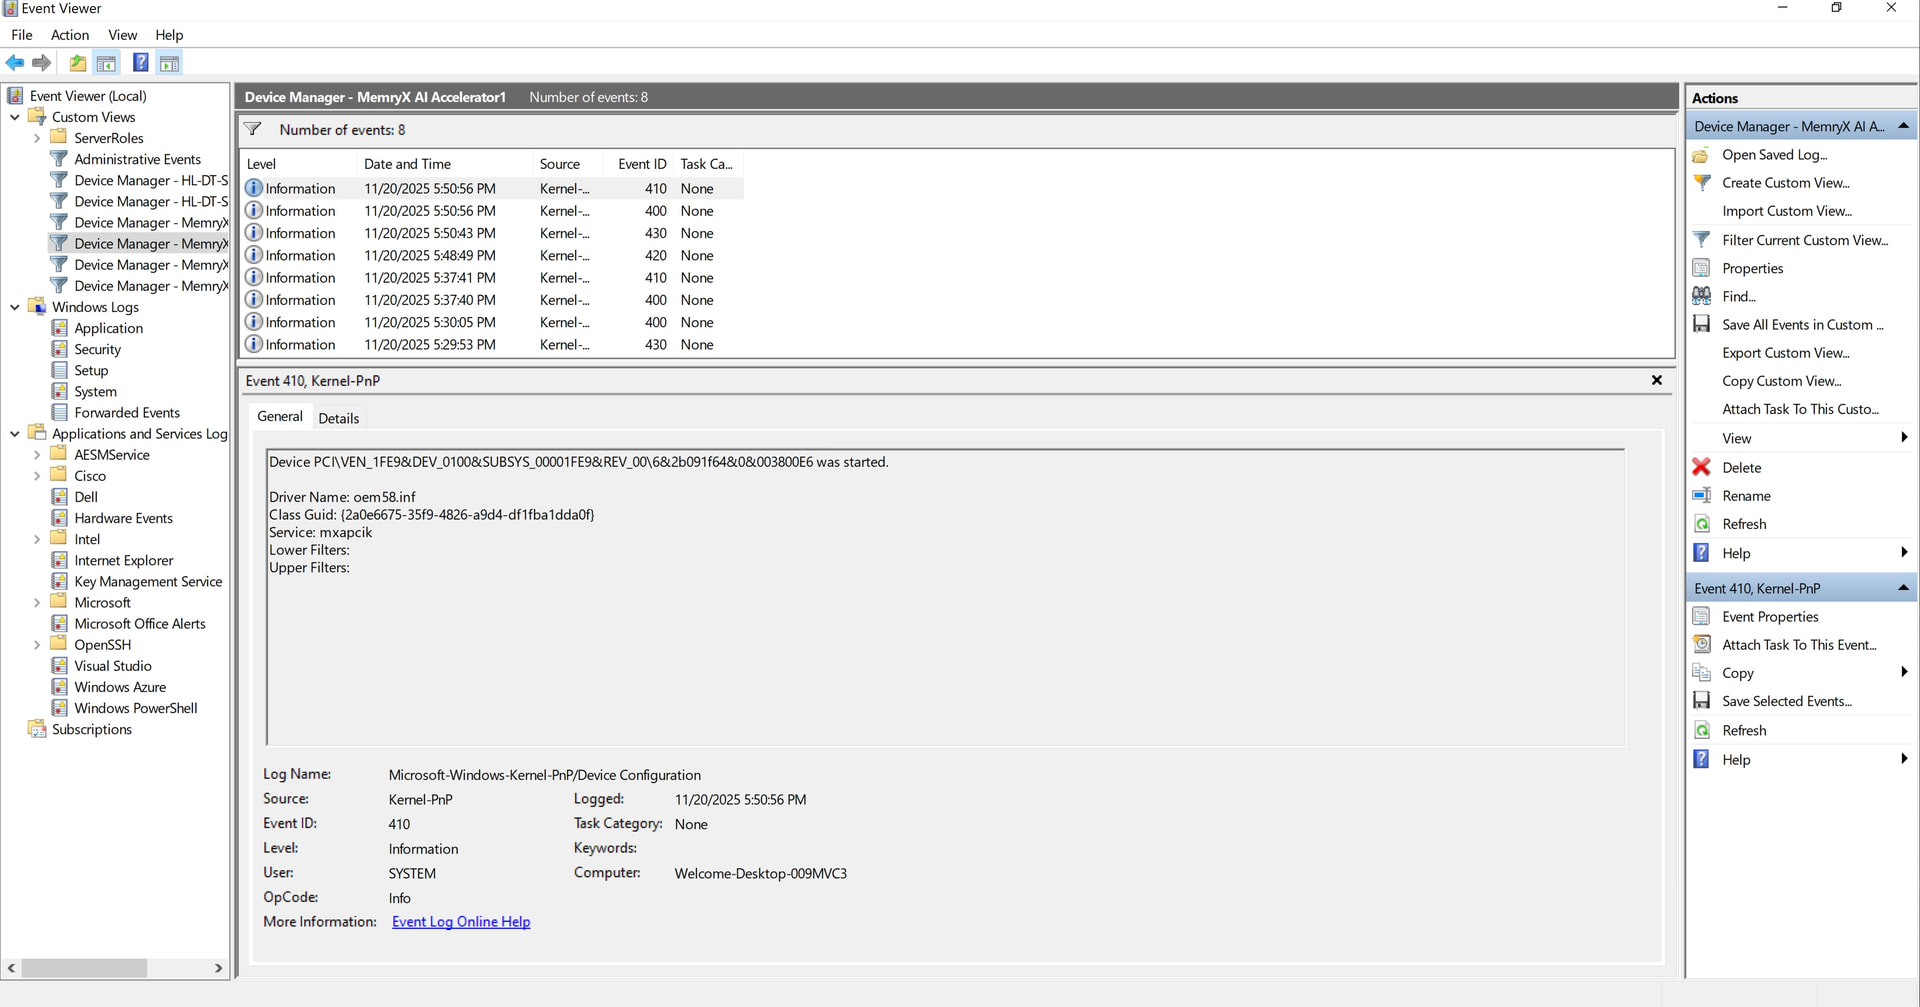Collapse the Applications and Services Logs node
Screen dimensions: 1920x1007
click(15, 434)
